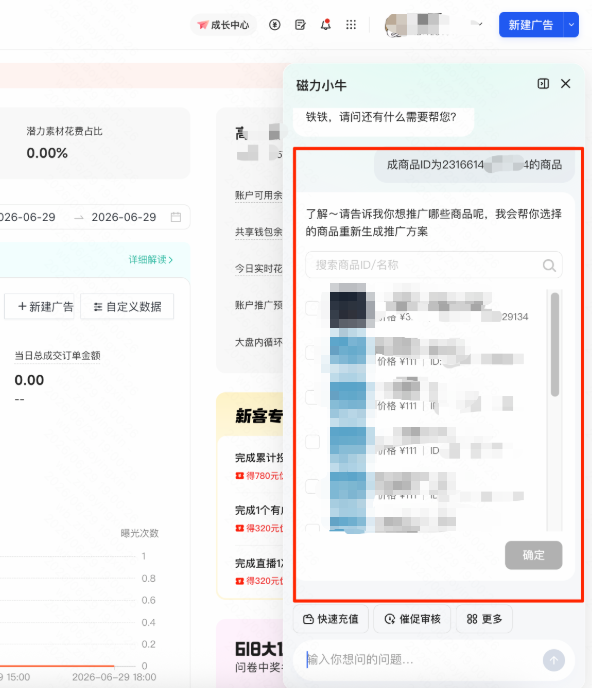Toggle side panel layout icon in 磁力小牛
Image resolution: width=592 pixels, height=688 pixels.
pyautogui.click(x=543, y=84)
